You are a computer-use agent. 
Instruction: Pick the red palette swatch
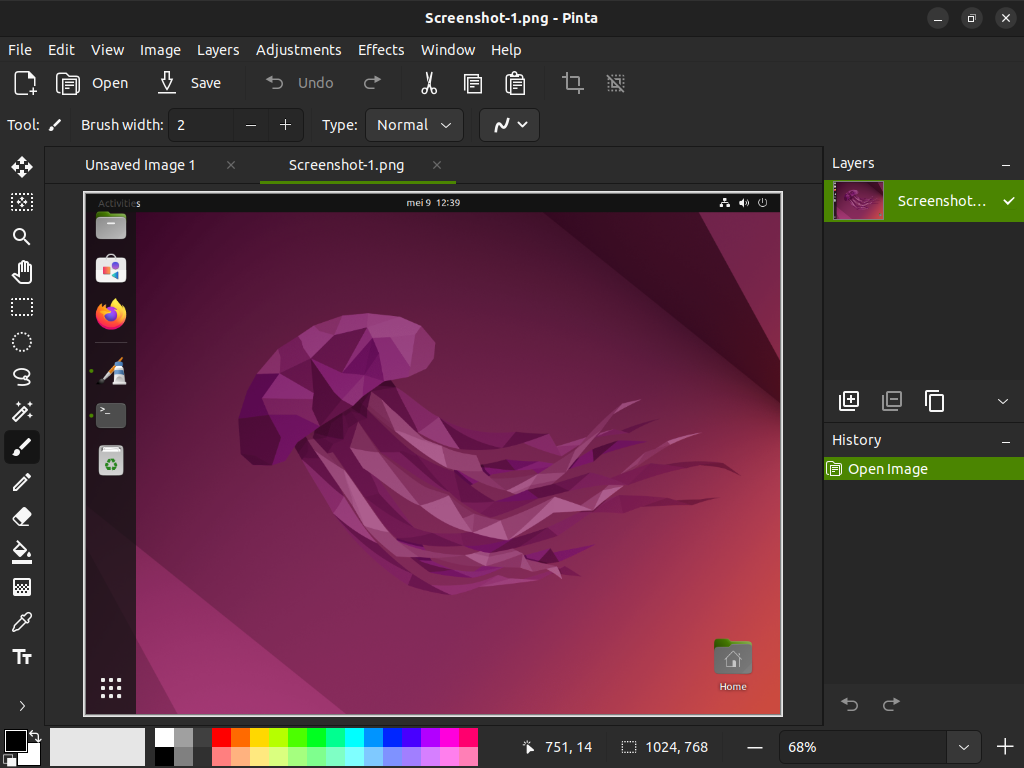(221, 738)
